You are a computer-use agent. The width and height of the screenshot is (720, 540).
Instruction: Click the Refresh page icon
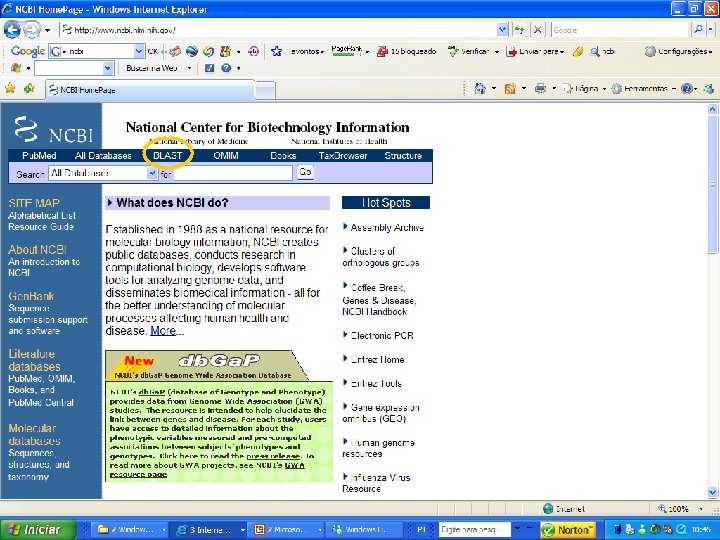click(519, 30)
